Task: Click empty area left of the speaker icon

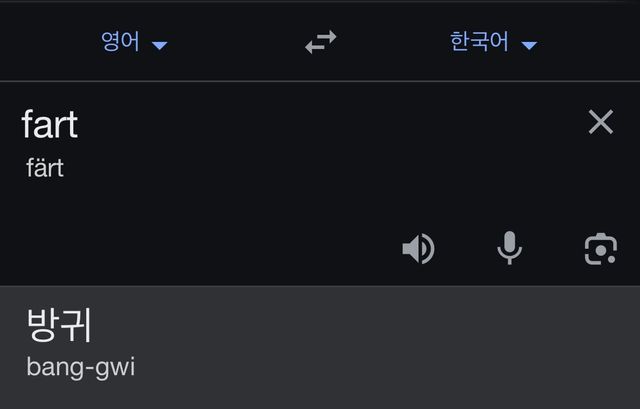Action: pyautogui.click(x=250, y=248)
